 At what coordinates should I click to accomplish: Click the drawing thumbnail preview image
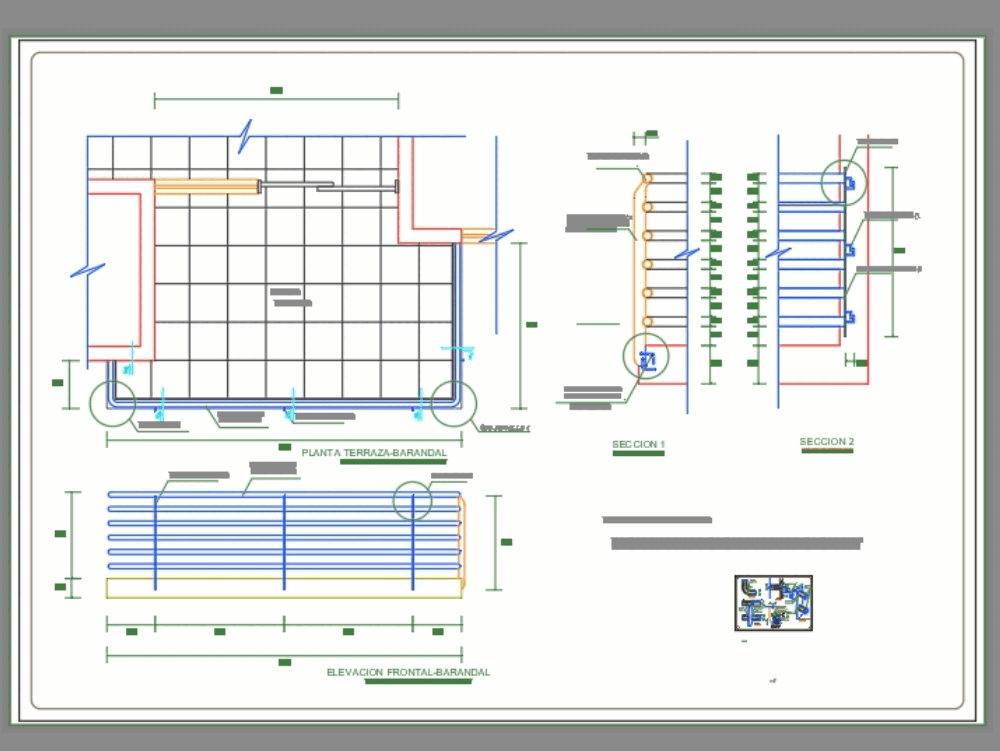(773, 603)
